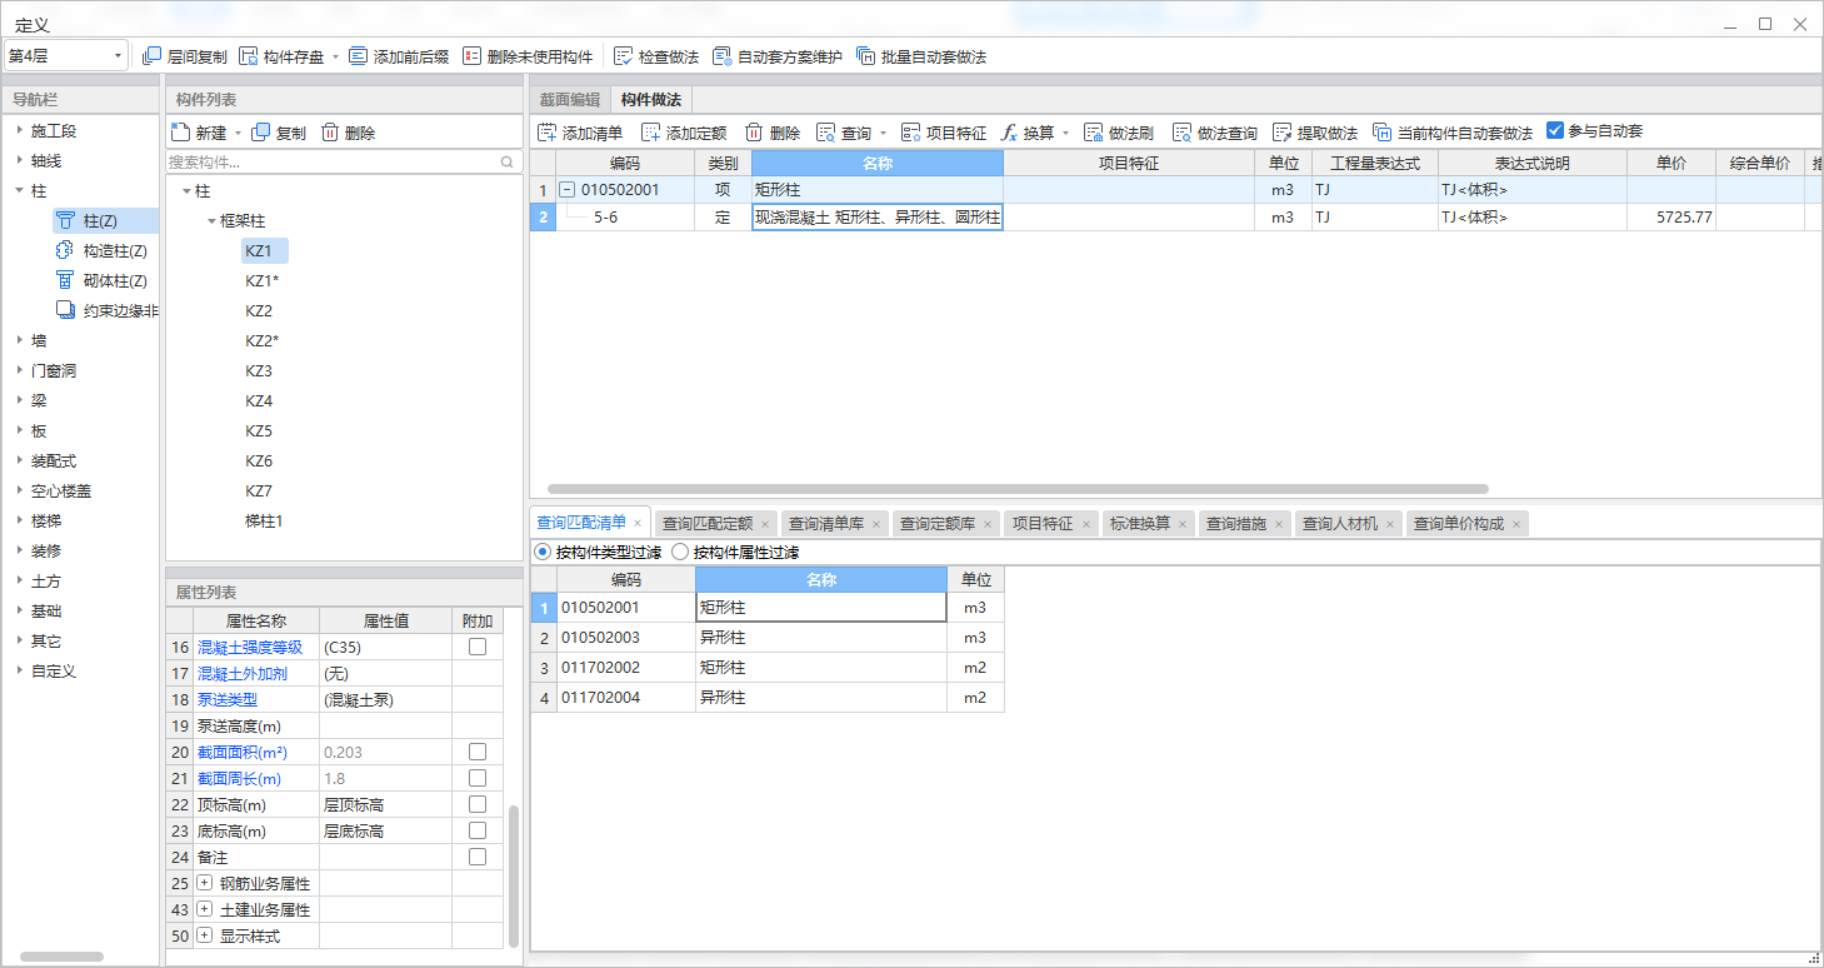Select the 011702004 异形柱 row
Screen dimensions: 1824x968
pos(767,697)
